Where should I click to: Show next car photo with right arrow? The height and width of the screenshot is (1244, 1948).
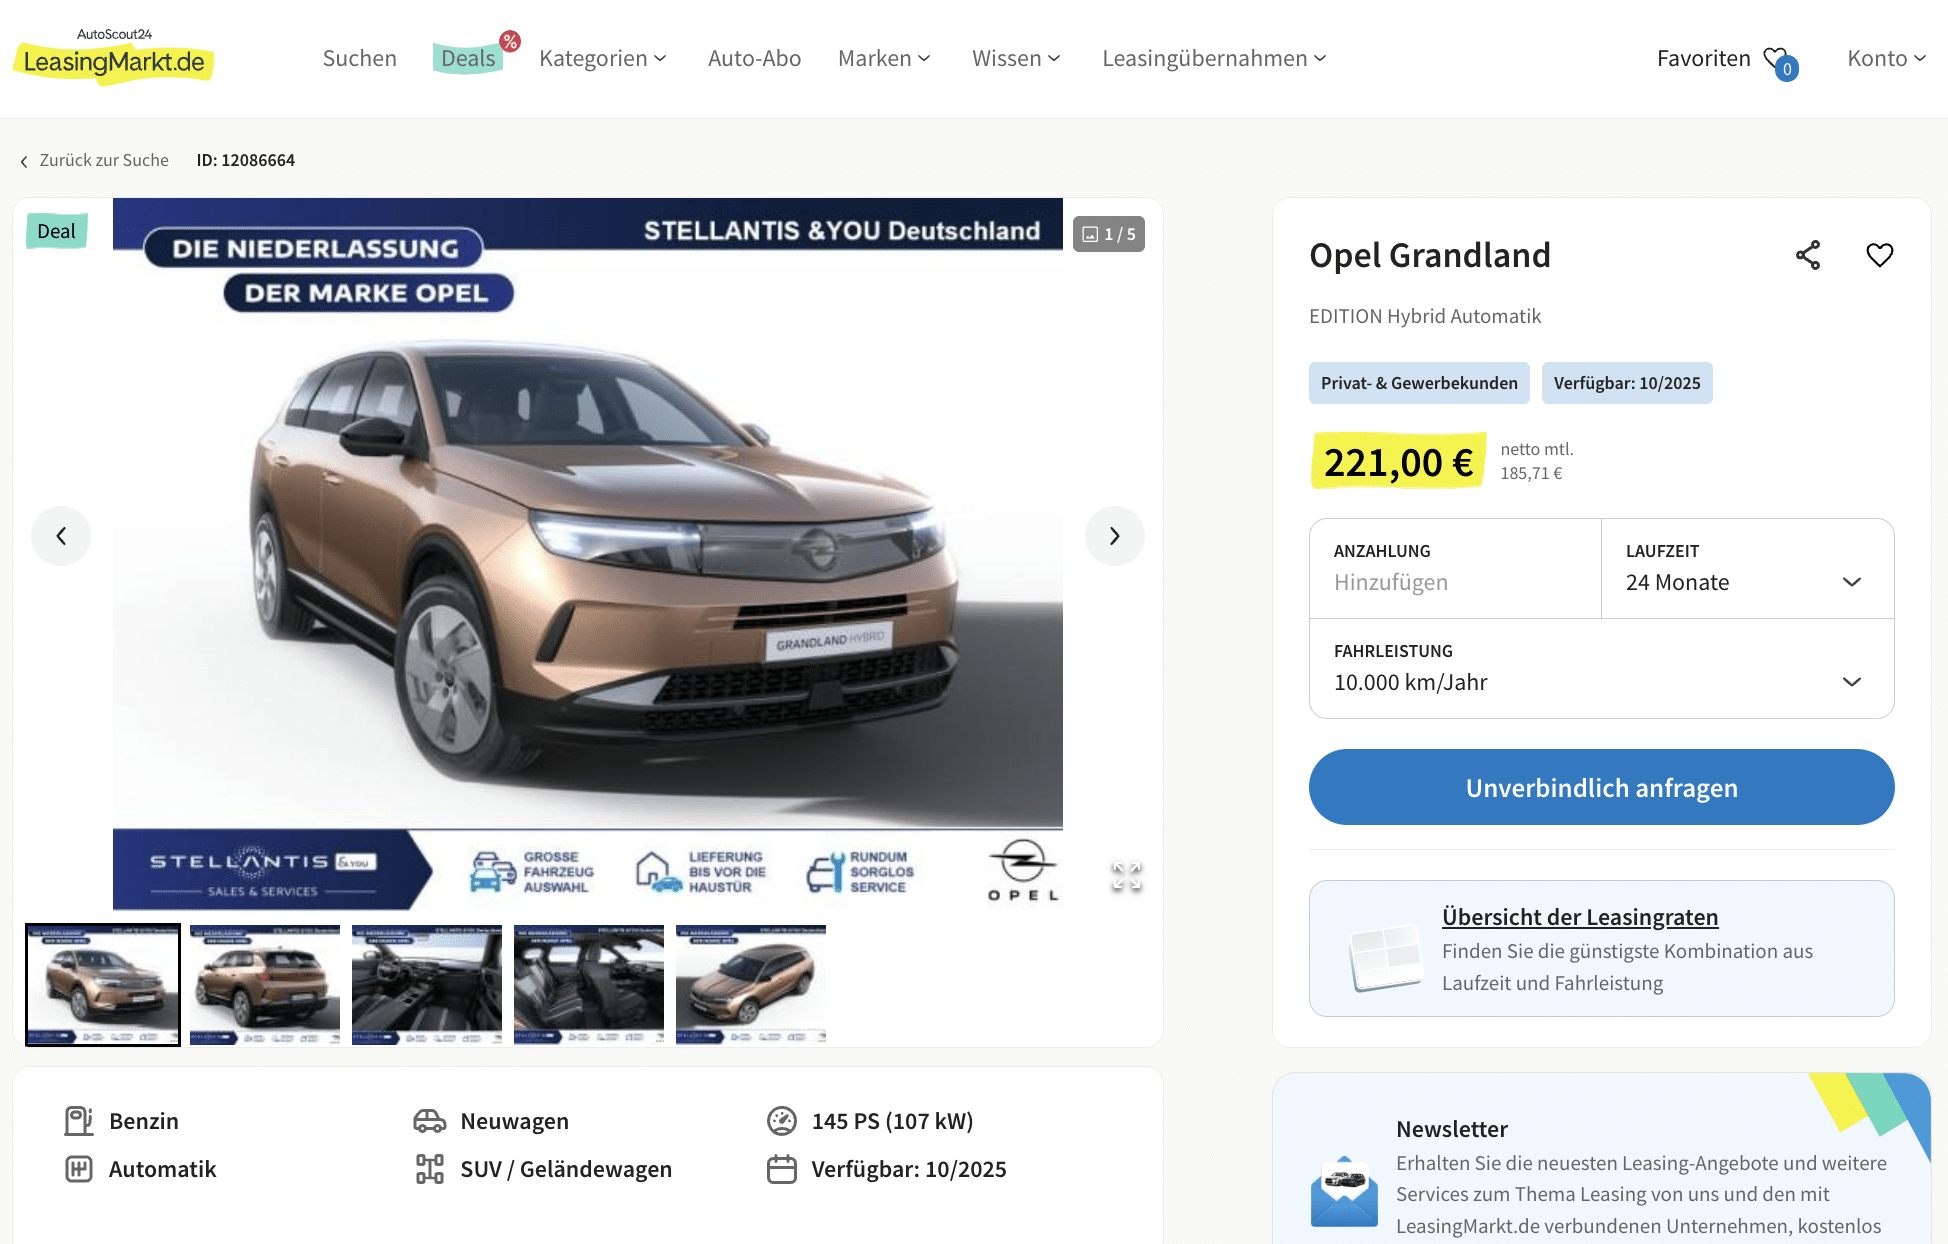(x=1115, y=536)
